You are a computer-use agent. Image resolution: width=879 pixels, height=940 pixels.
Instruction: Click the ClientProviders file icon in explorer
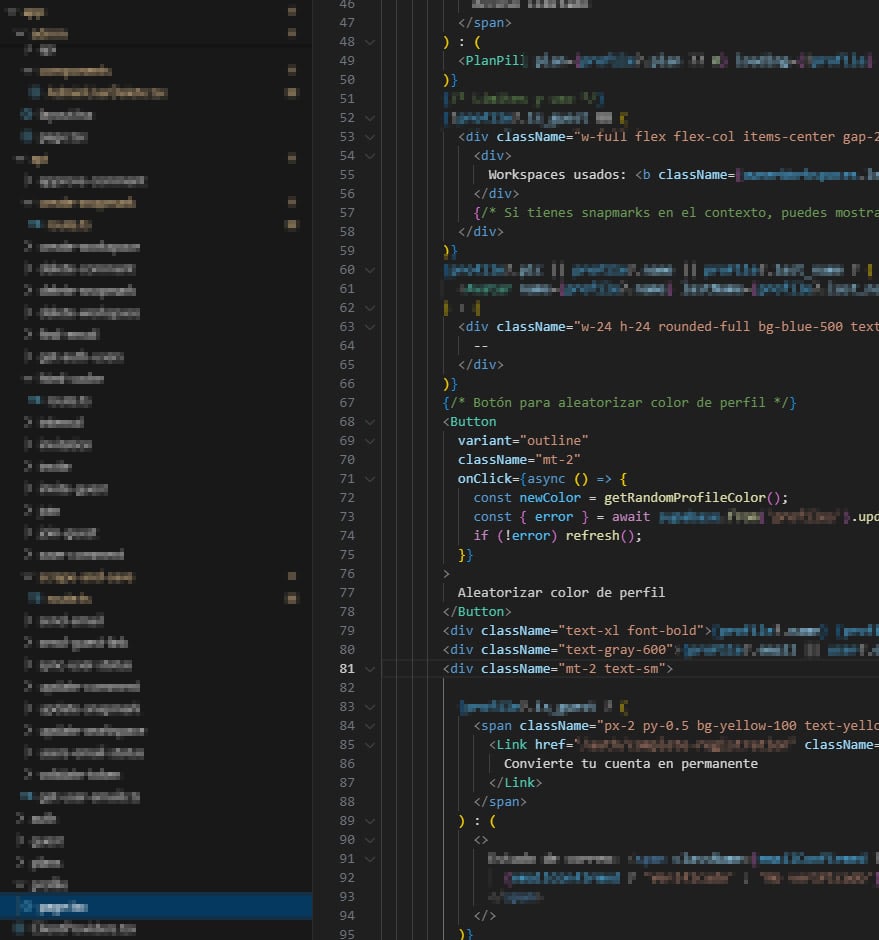point(19,929)
